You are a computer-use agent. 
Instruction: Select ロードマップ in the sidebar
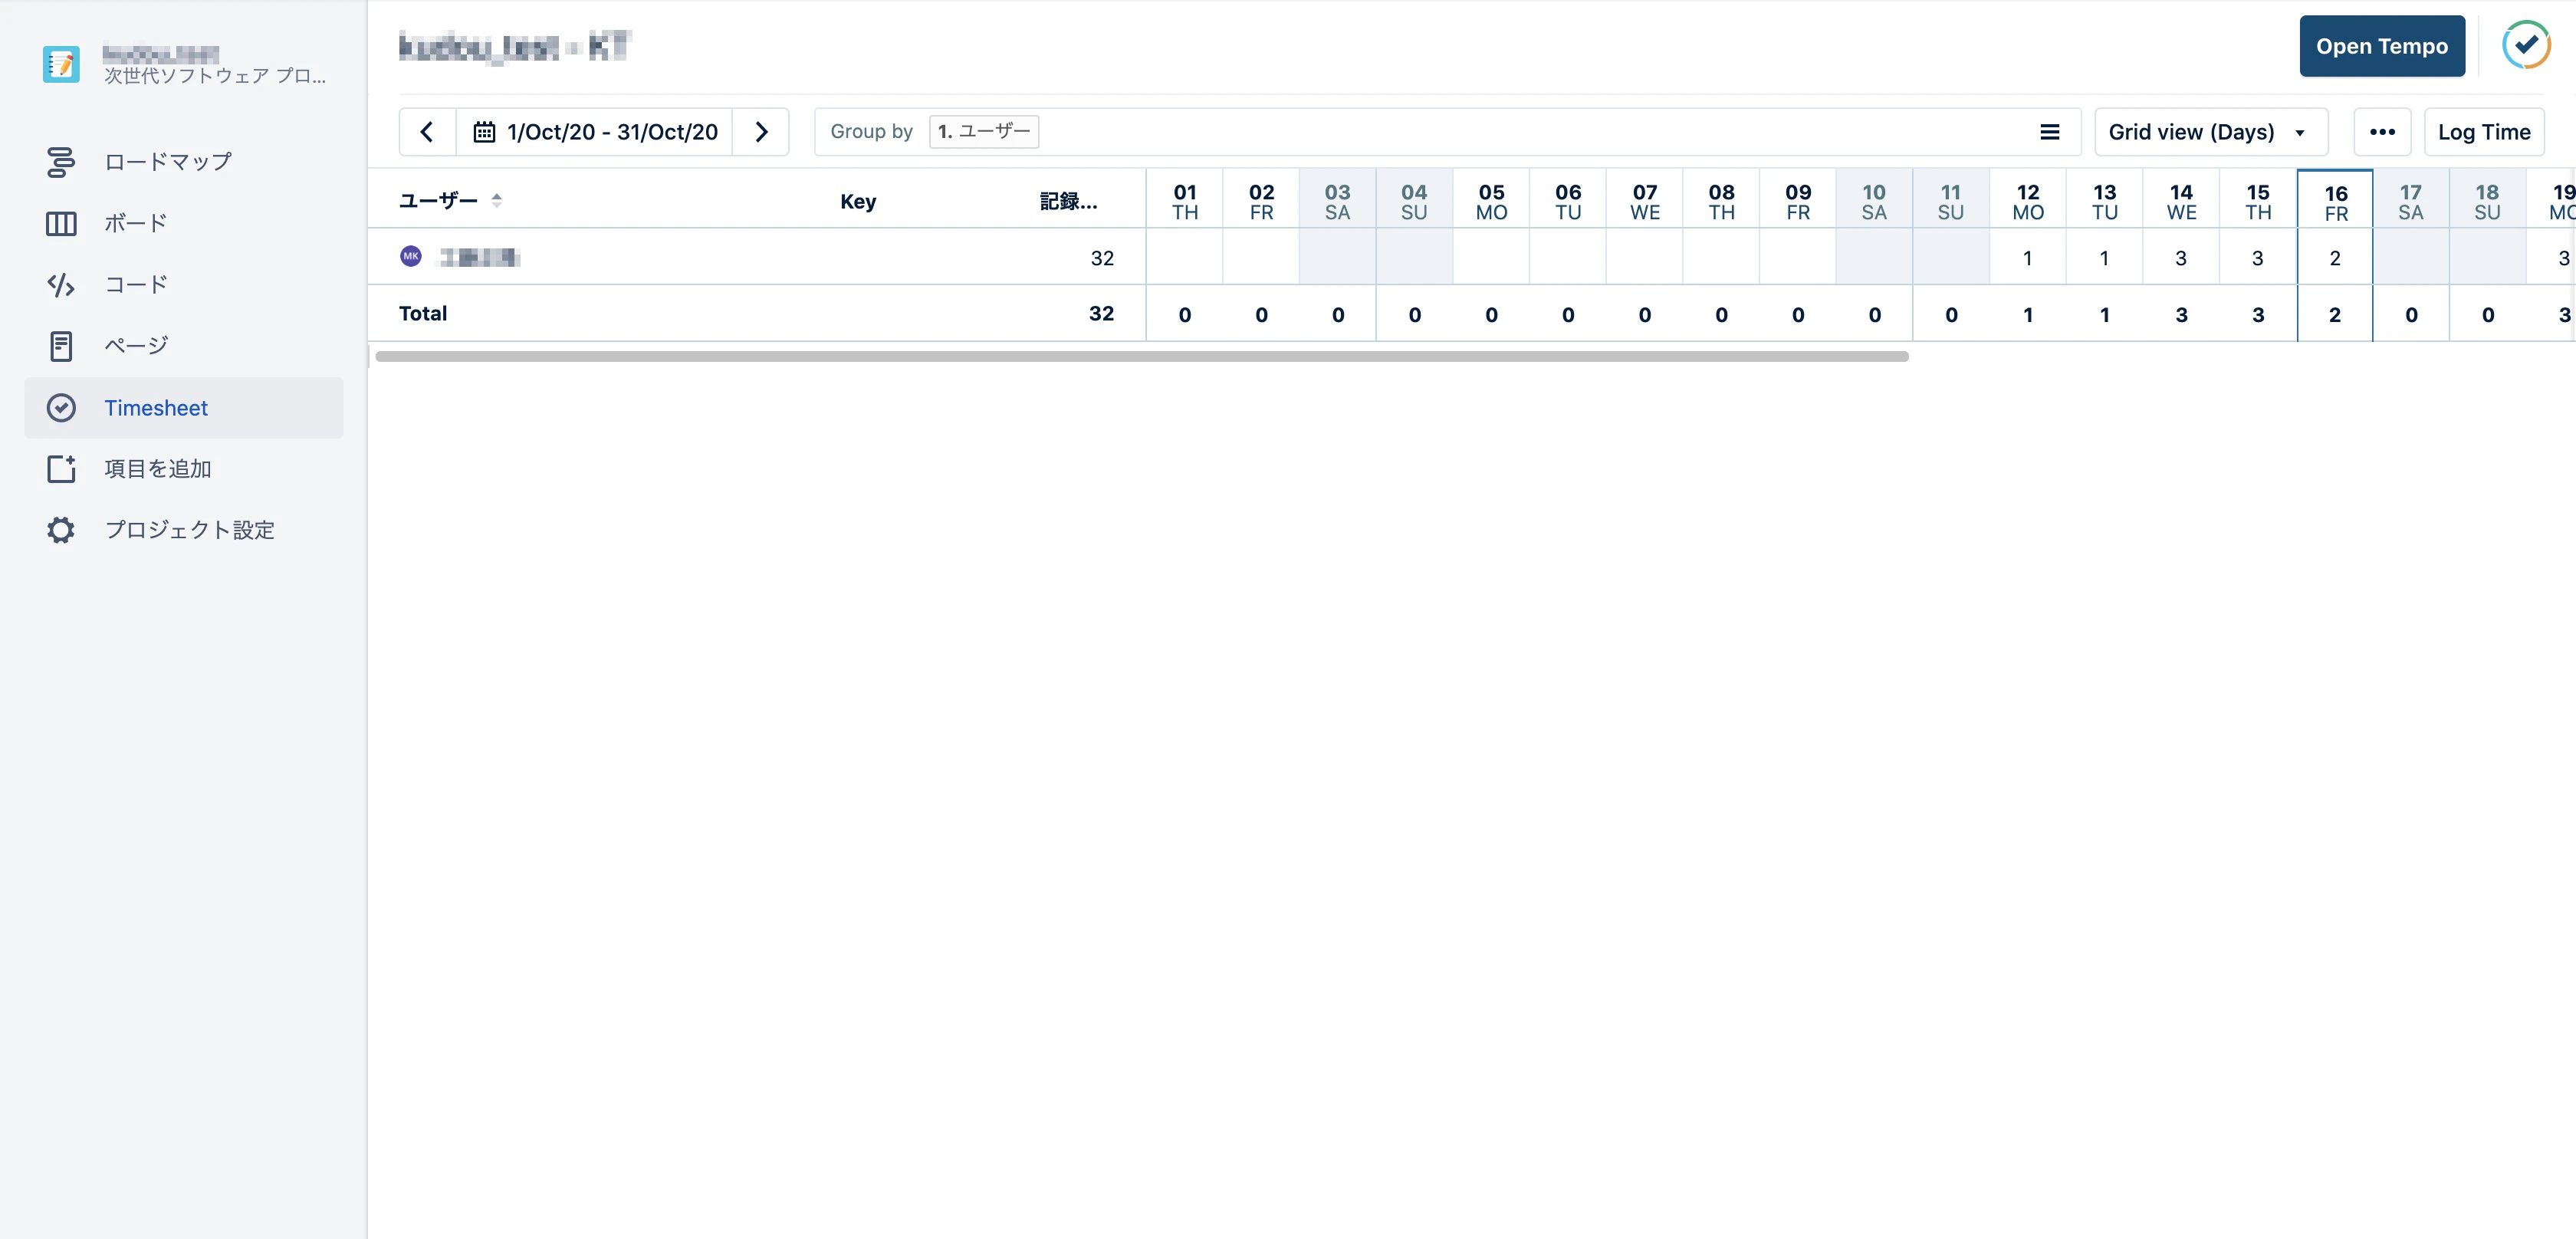pos(184,162)
